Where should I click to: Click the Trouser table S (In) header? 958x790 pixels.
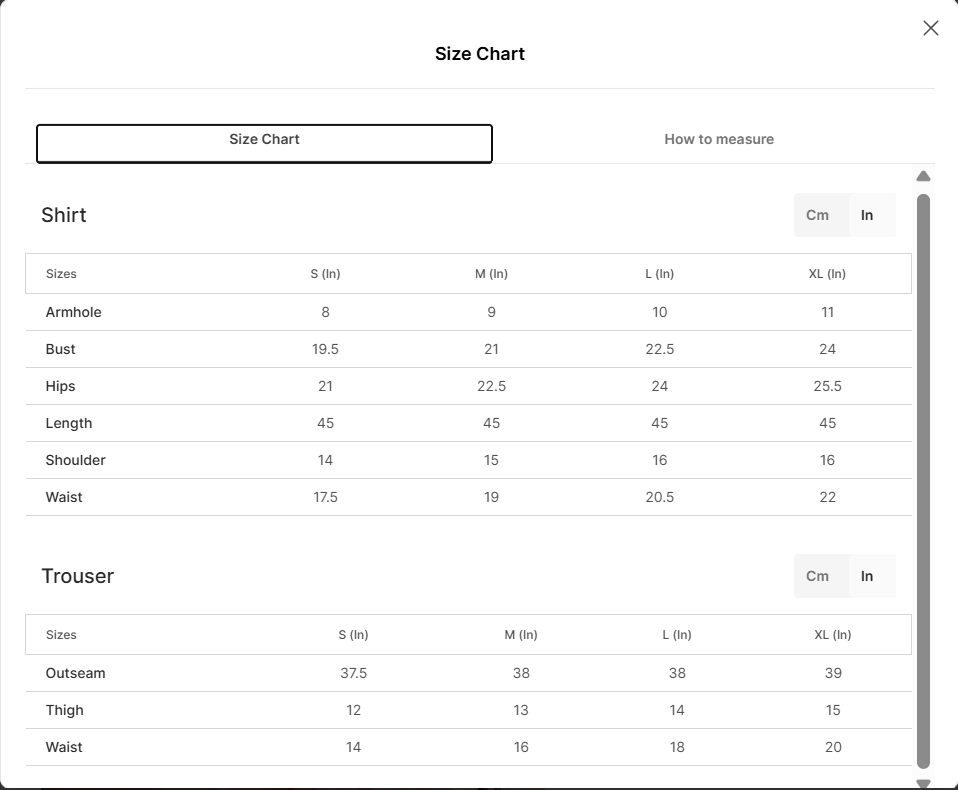click(353, 635)
